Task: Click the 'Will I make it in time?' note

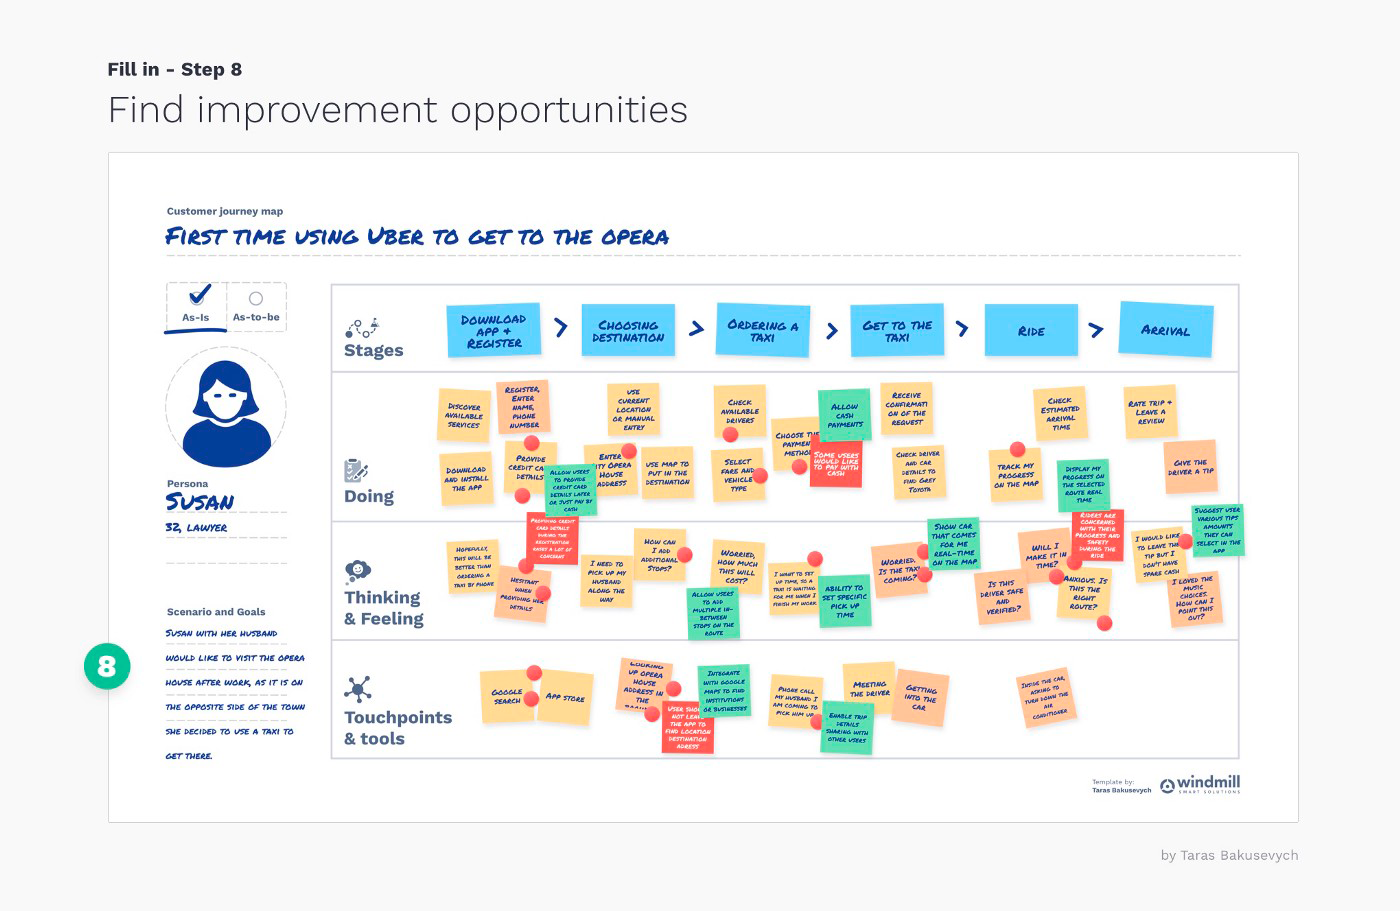Action: click(x=1043, y=556)
